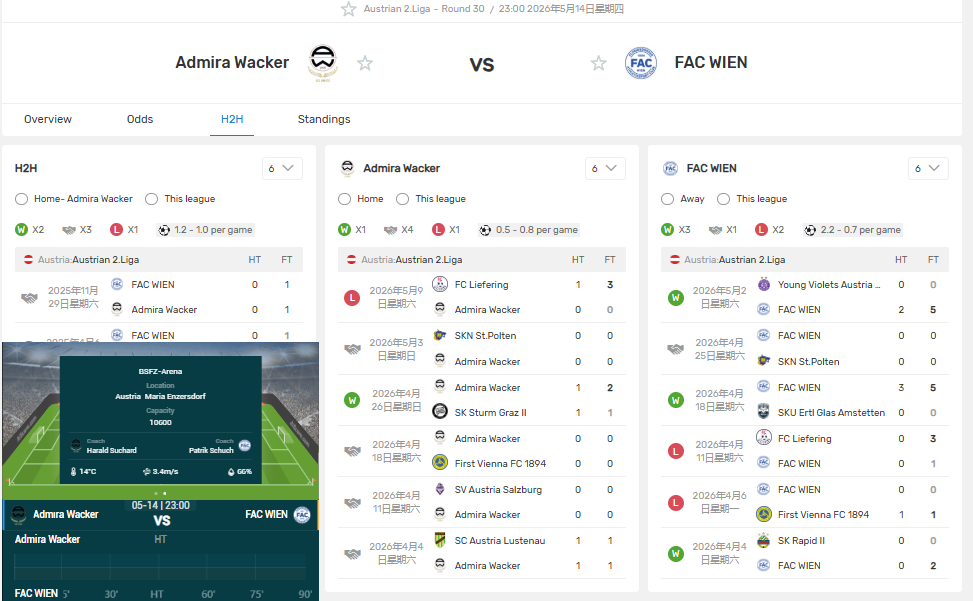
Task: Open Admira Wacker team name in header
Action: coord(232,63)
